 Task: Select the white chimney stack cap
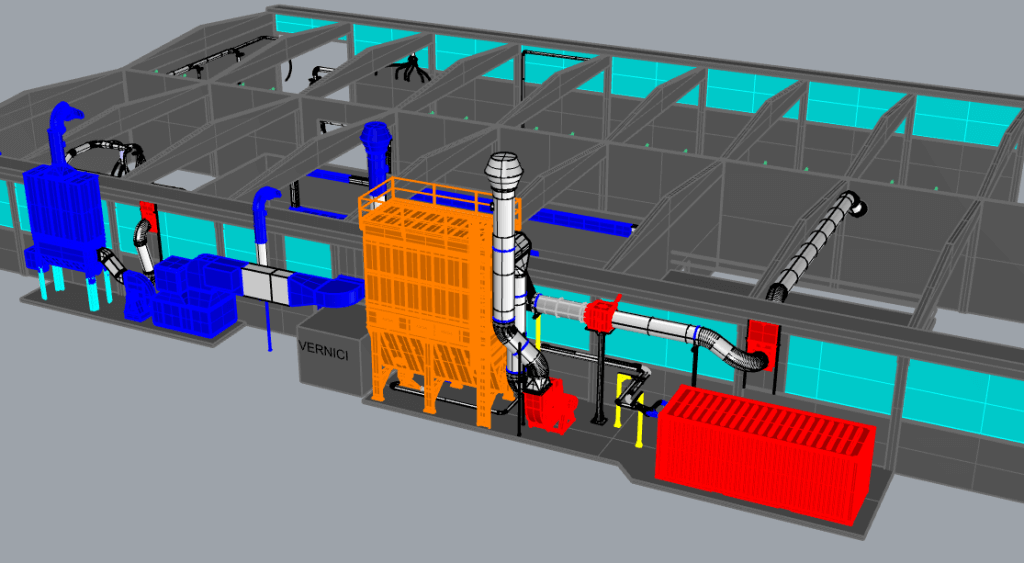pyautogui.click(x=505, y=173)
